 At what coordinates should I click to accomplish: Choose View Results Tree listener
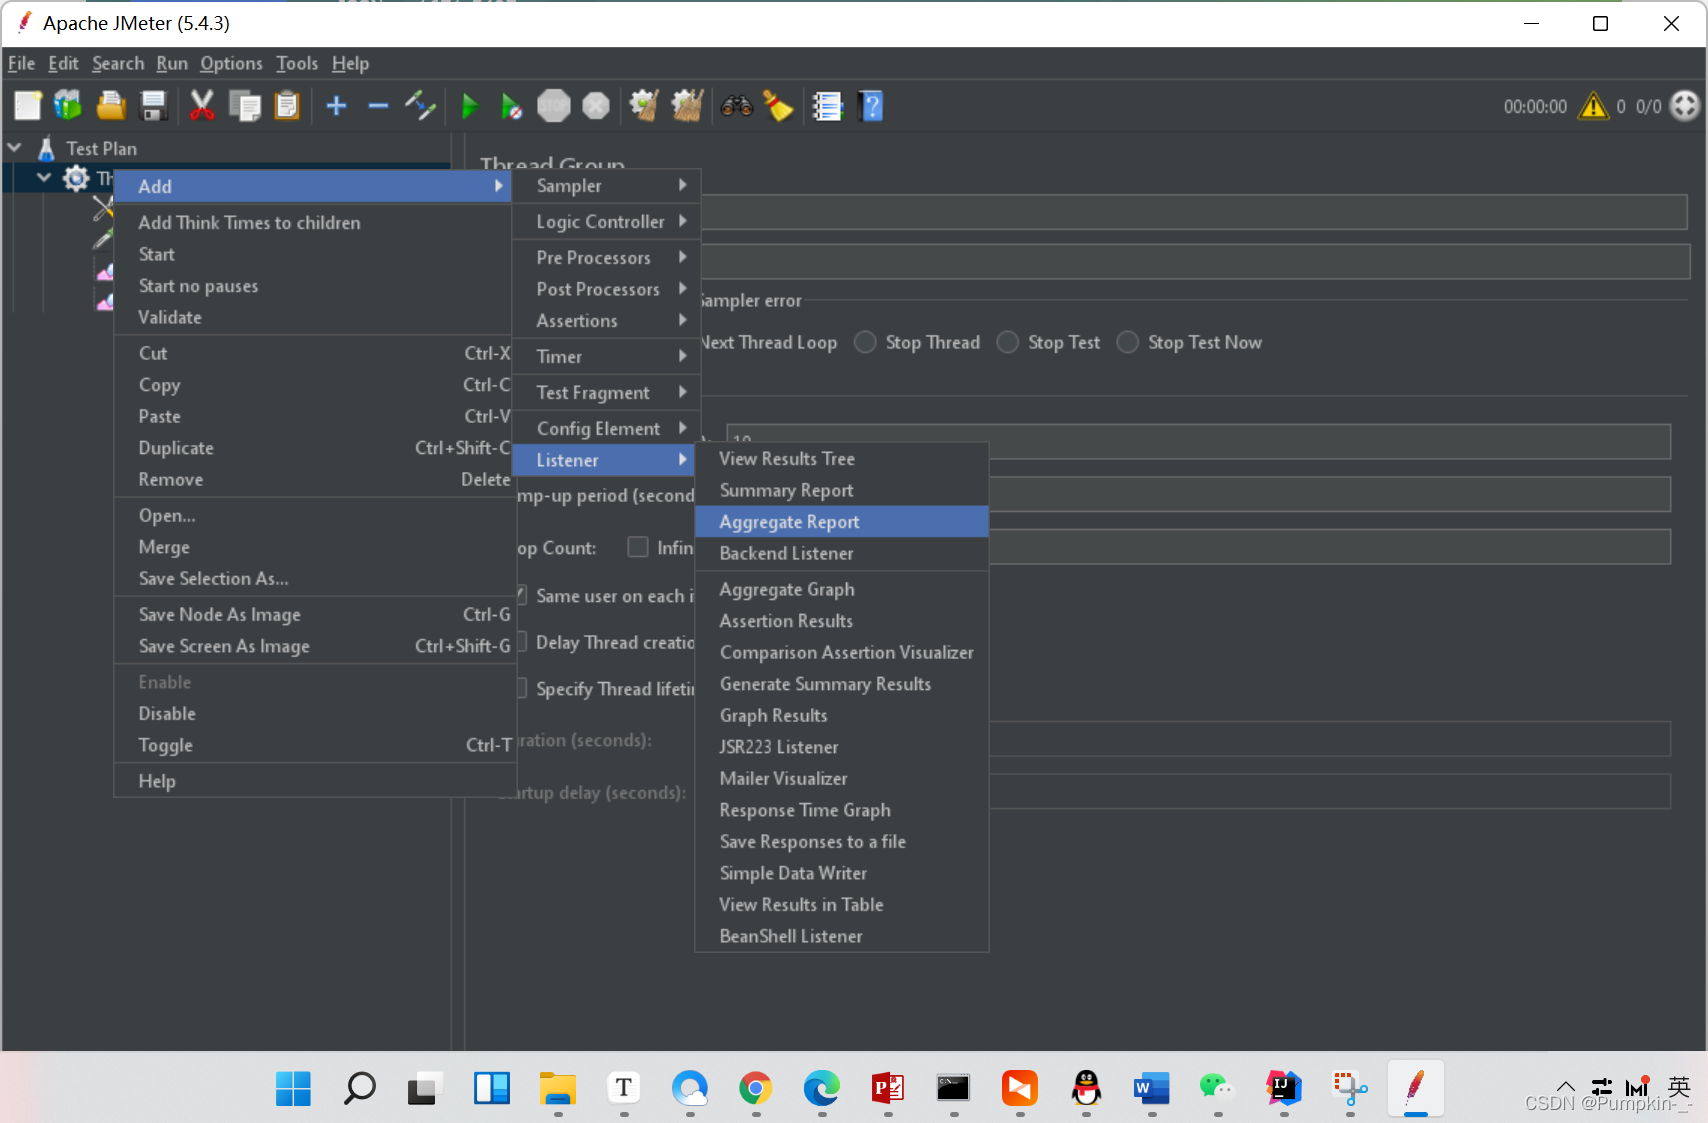[x=842, y=458]
